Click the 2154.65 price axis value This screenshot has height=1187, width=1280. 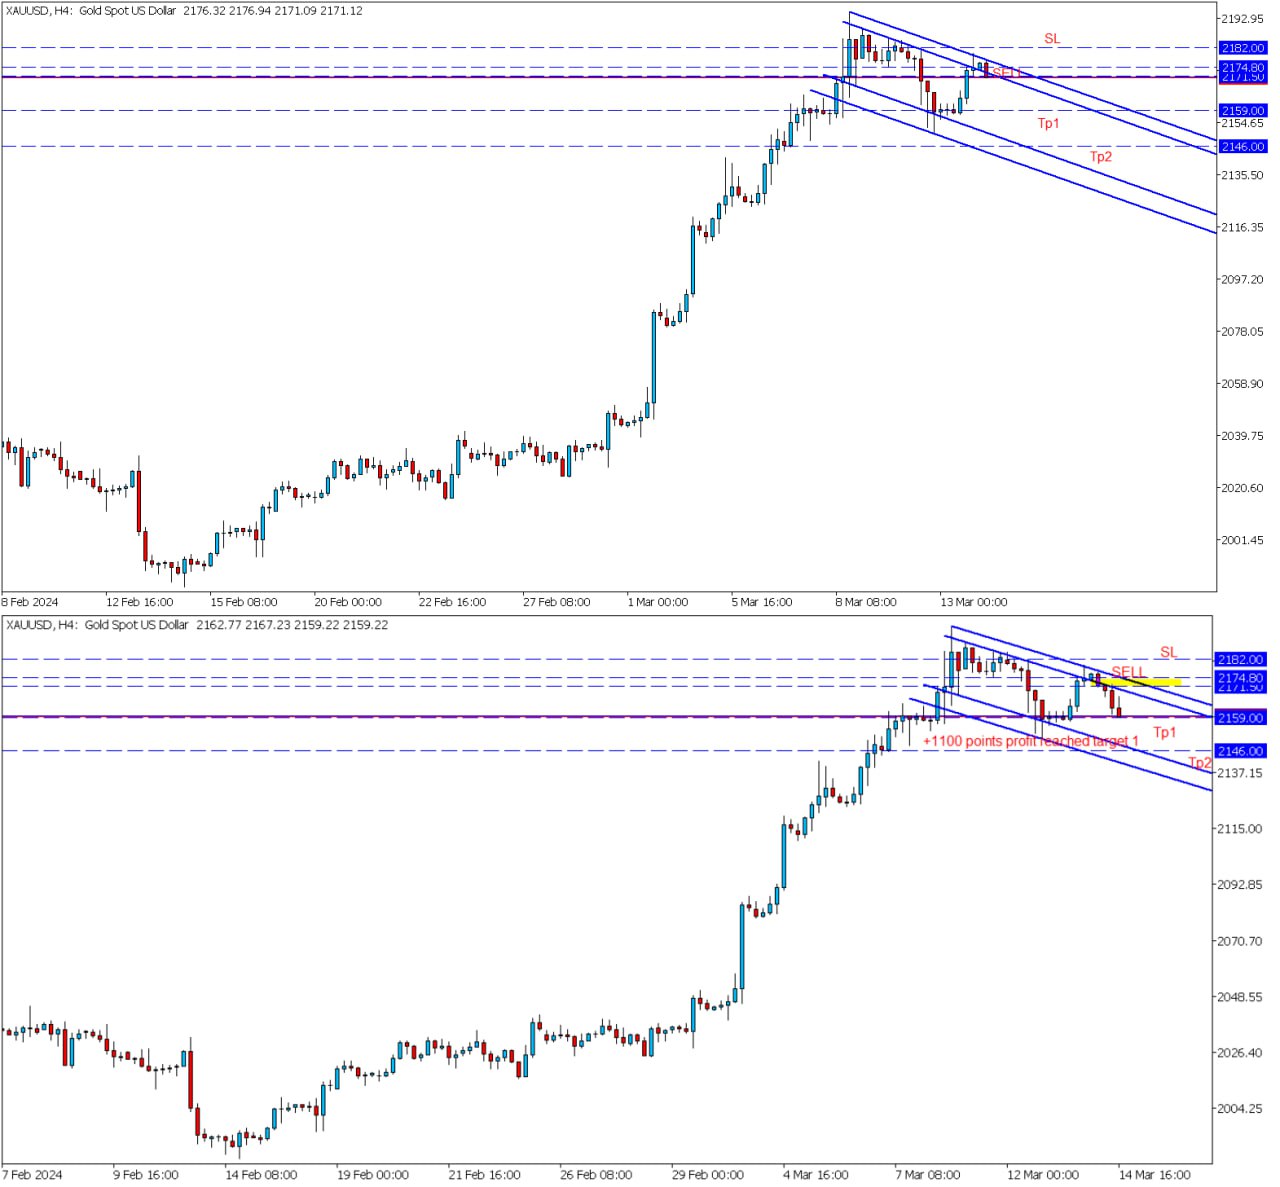[x=1242, y=123]
